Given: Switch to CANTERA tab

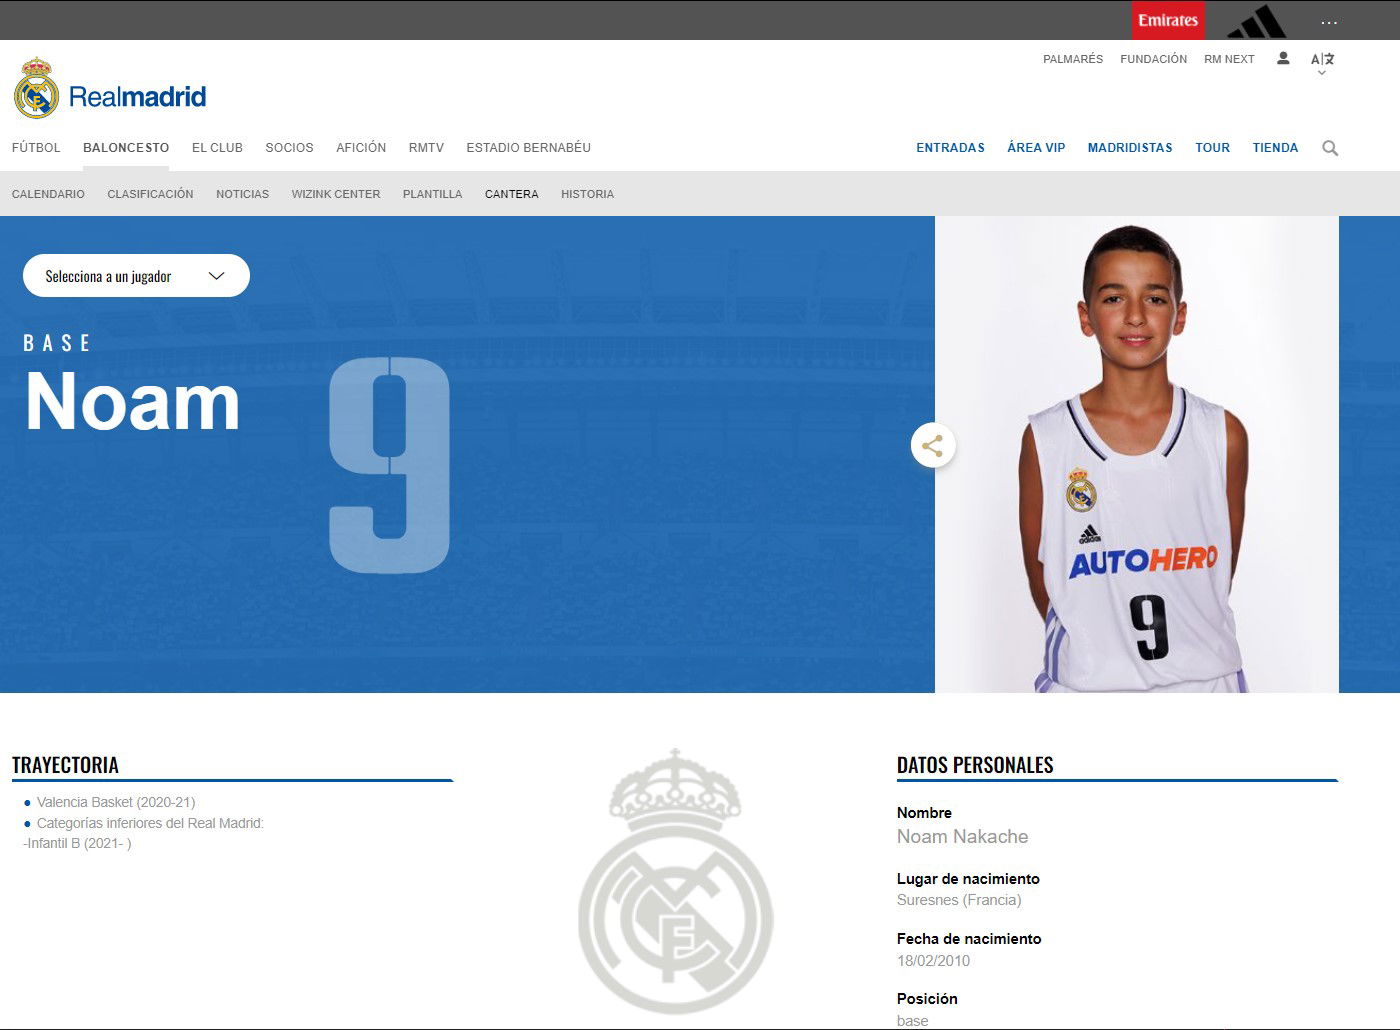Looking at the screenshot, I should point(511,194).
